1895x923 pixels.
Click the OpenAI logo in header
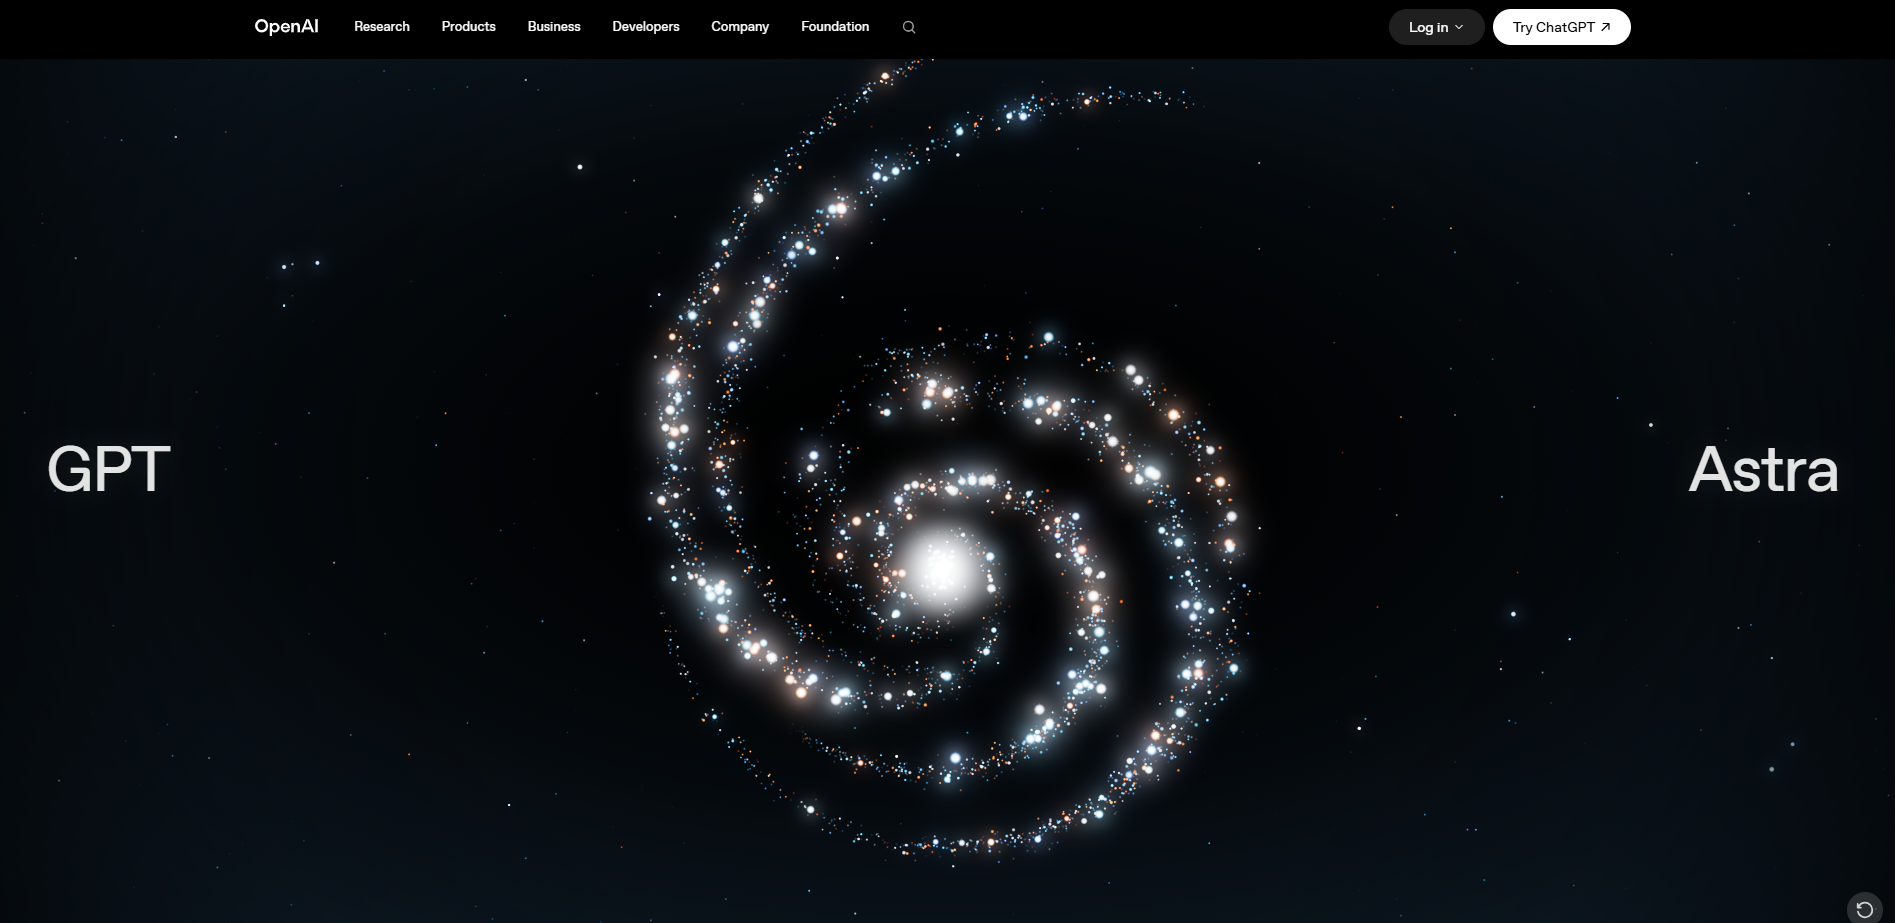point(286,27)
